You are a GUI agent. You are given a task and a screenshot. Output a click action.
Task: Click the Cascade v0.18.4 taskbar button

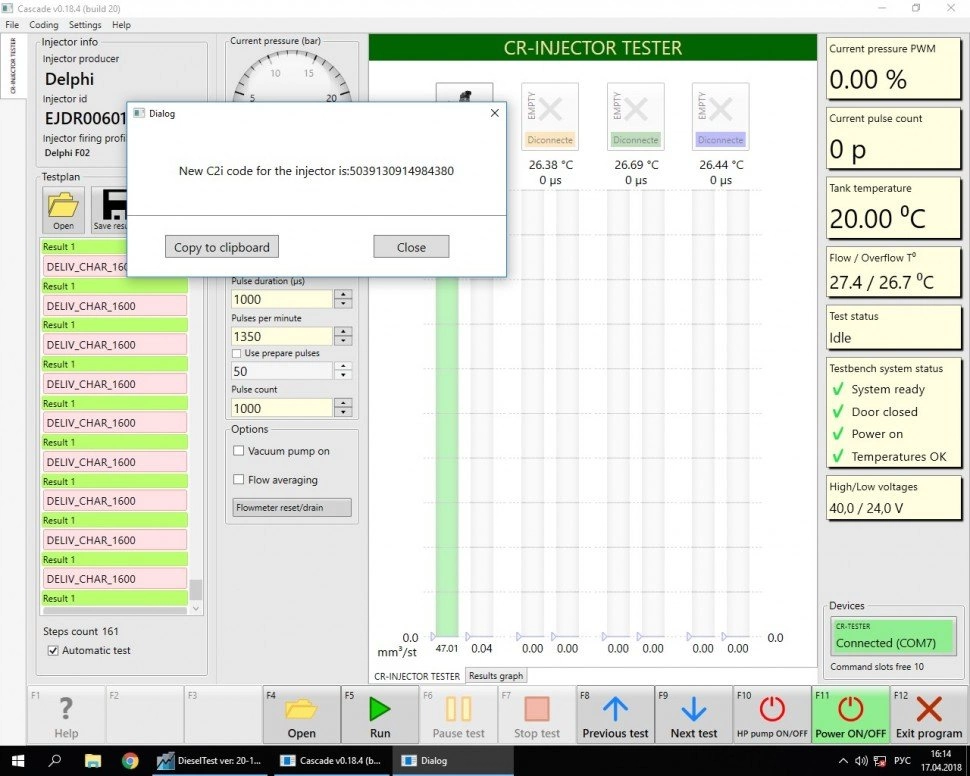tap(331, 761)
